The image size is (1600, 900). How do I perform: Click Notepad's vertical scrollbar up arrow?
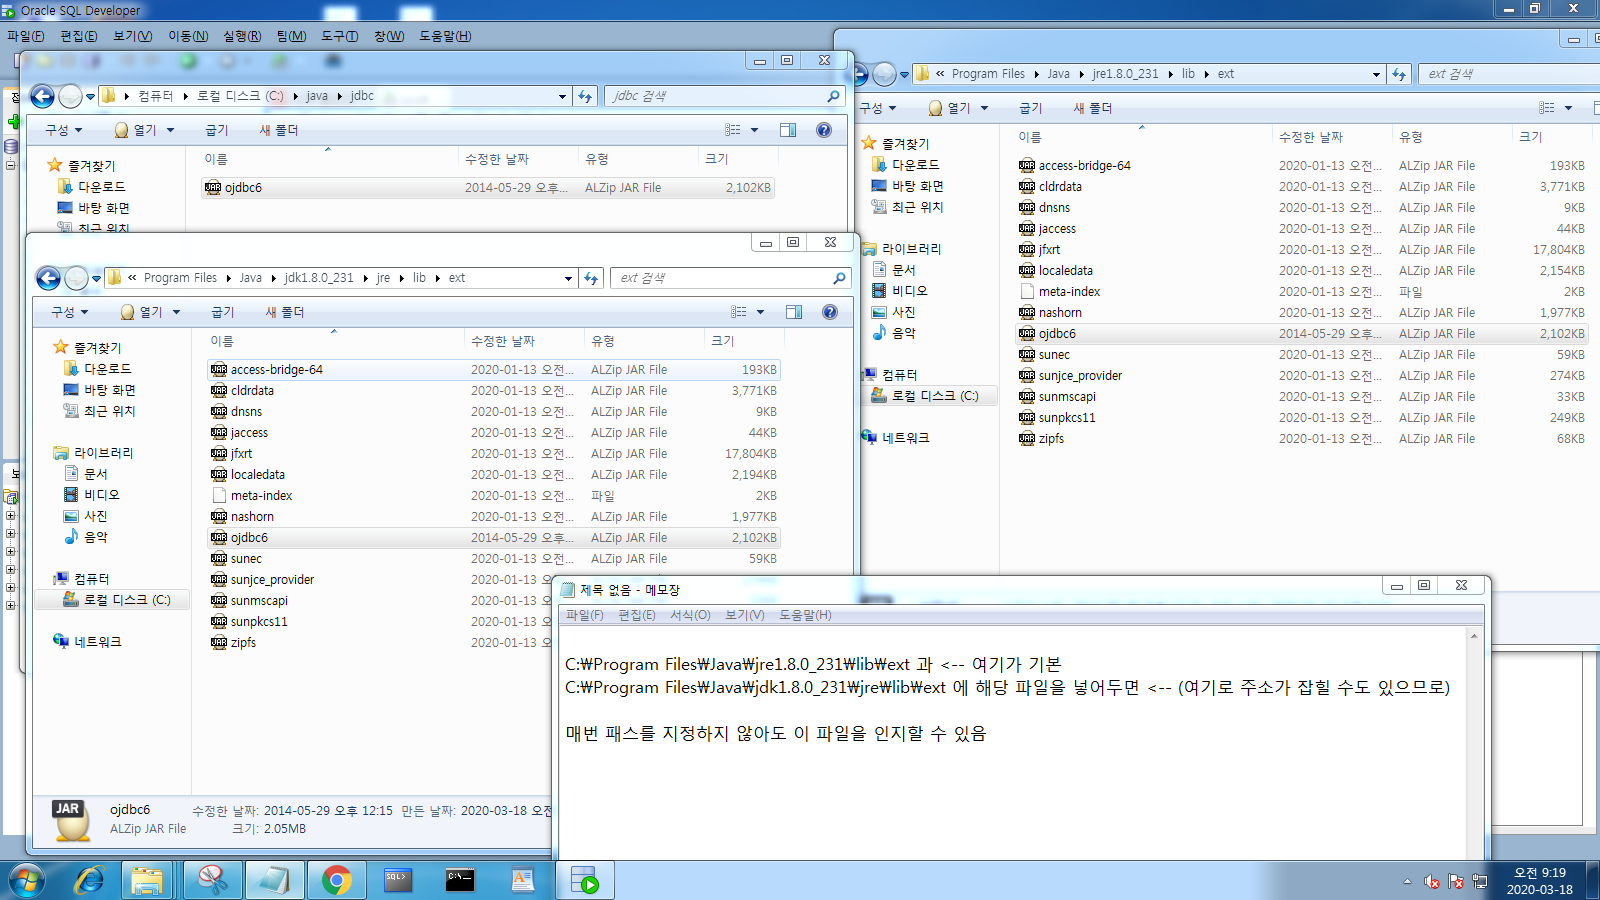[x=1474, y=635]
